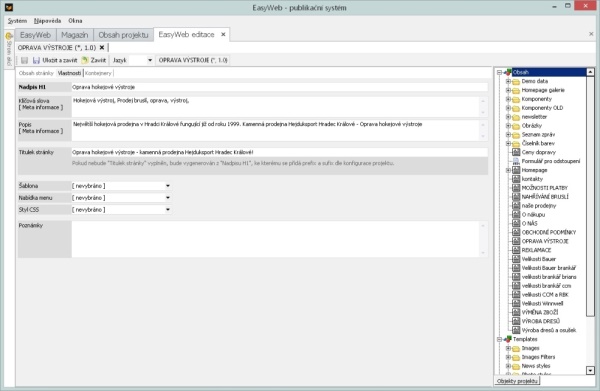The width and height of the screenshot is (600, 391).
Task: Click the MOŽNOSTI PLATBY page icon
Action: pos(516,188)
